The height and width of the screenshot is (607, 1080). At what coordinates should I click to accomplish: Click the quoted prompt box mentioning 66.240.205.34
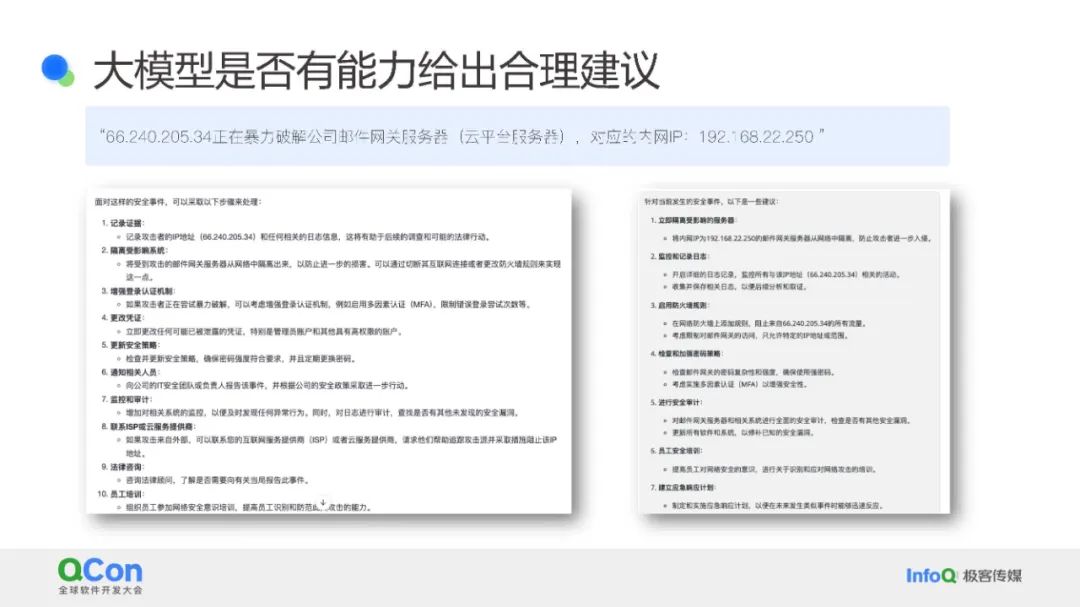pos(517,136)
